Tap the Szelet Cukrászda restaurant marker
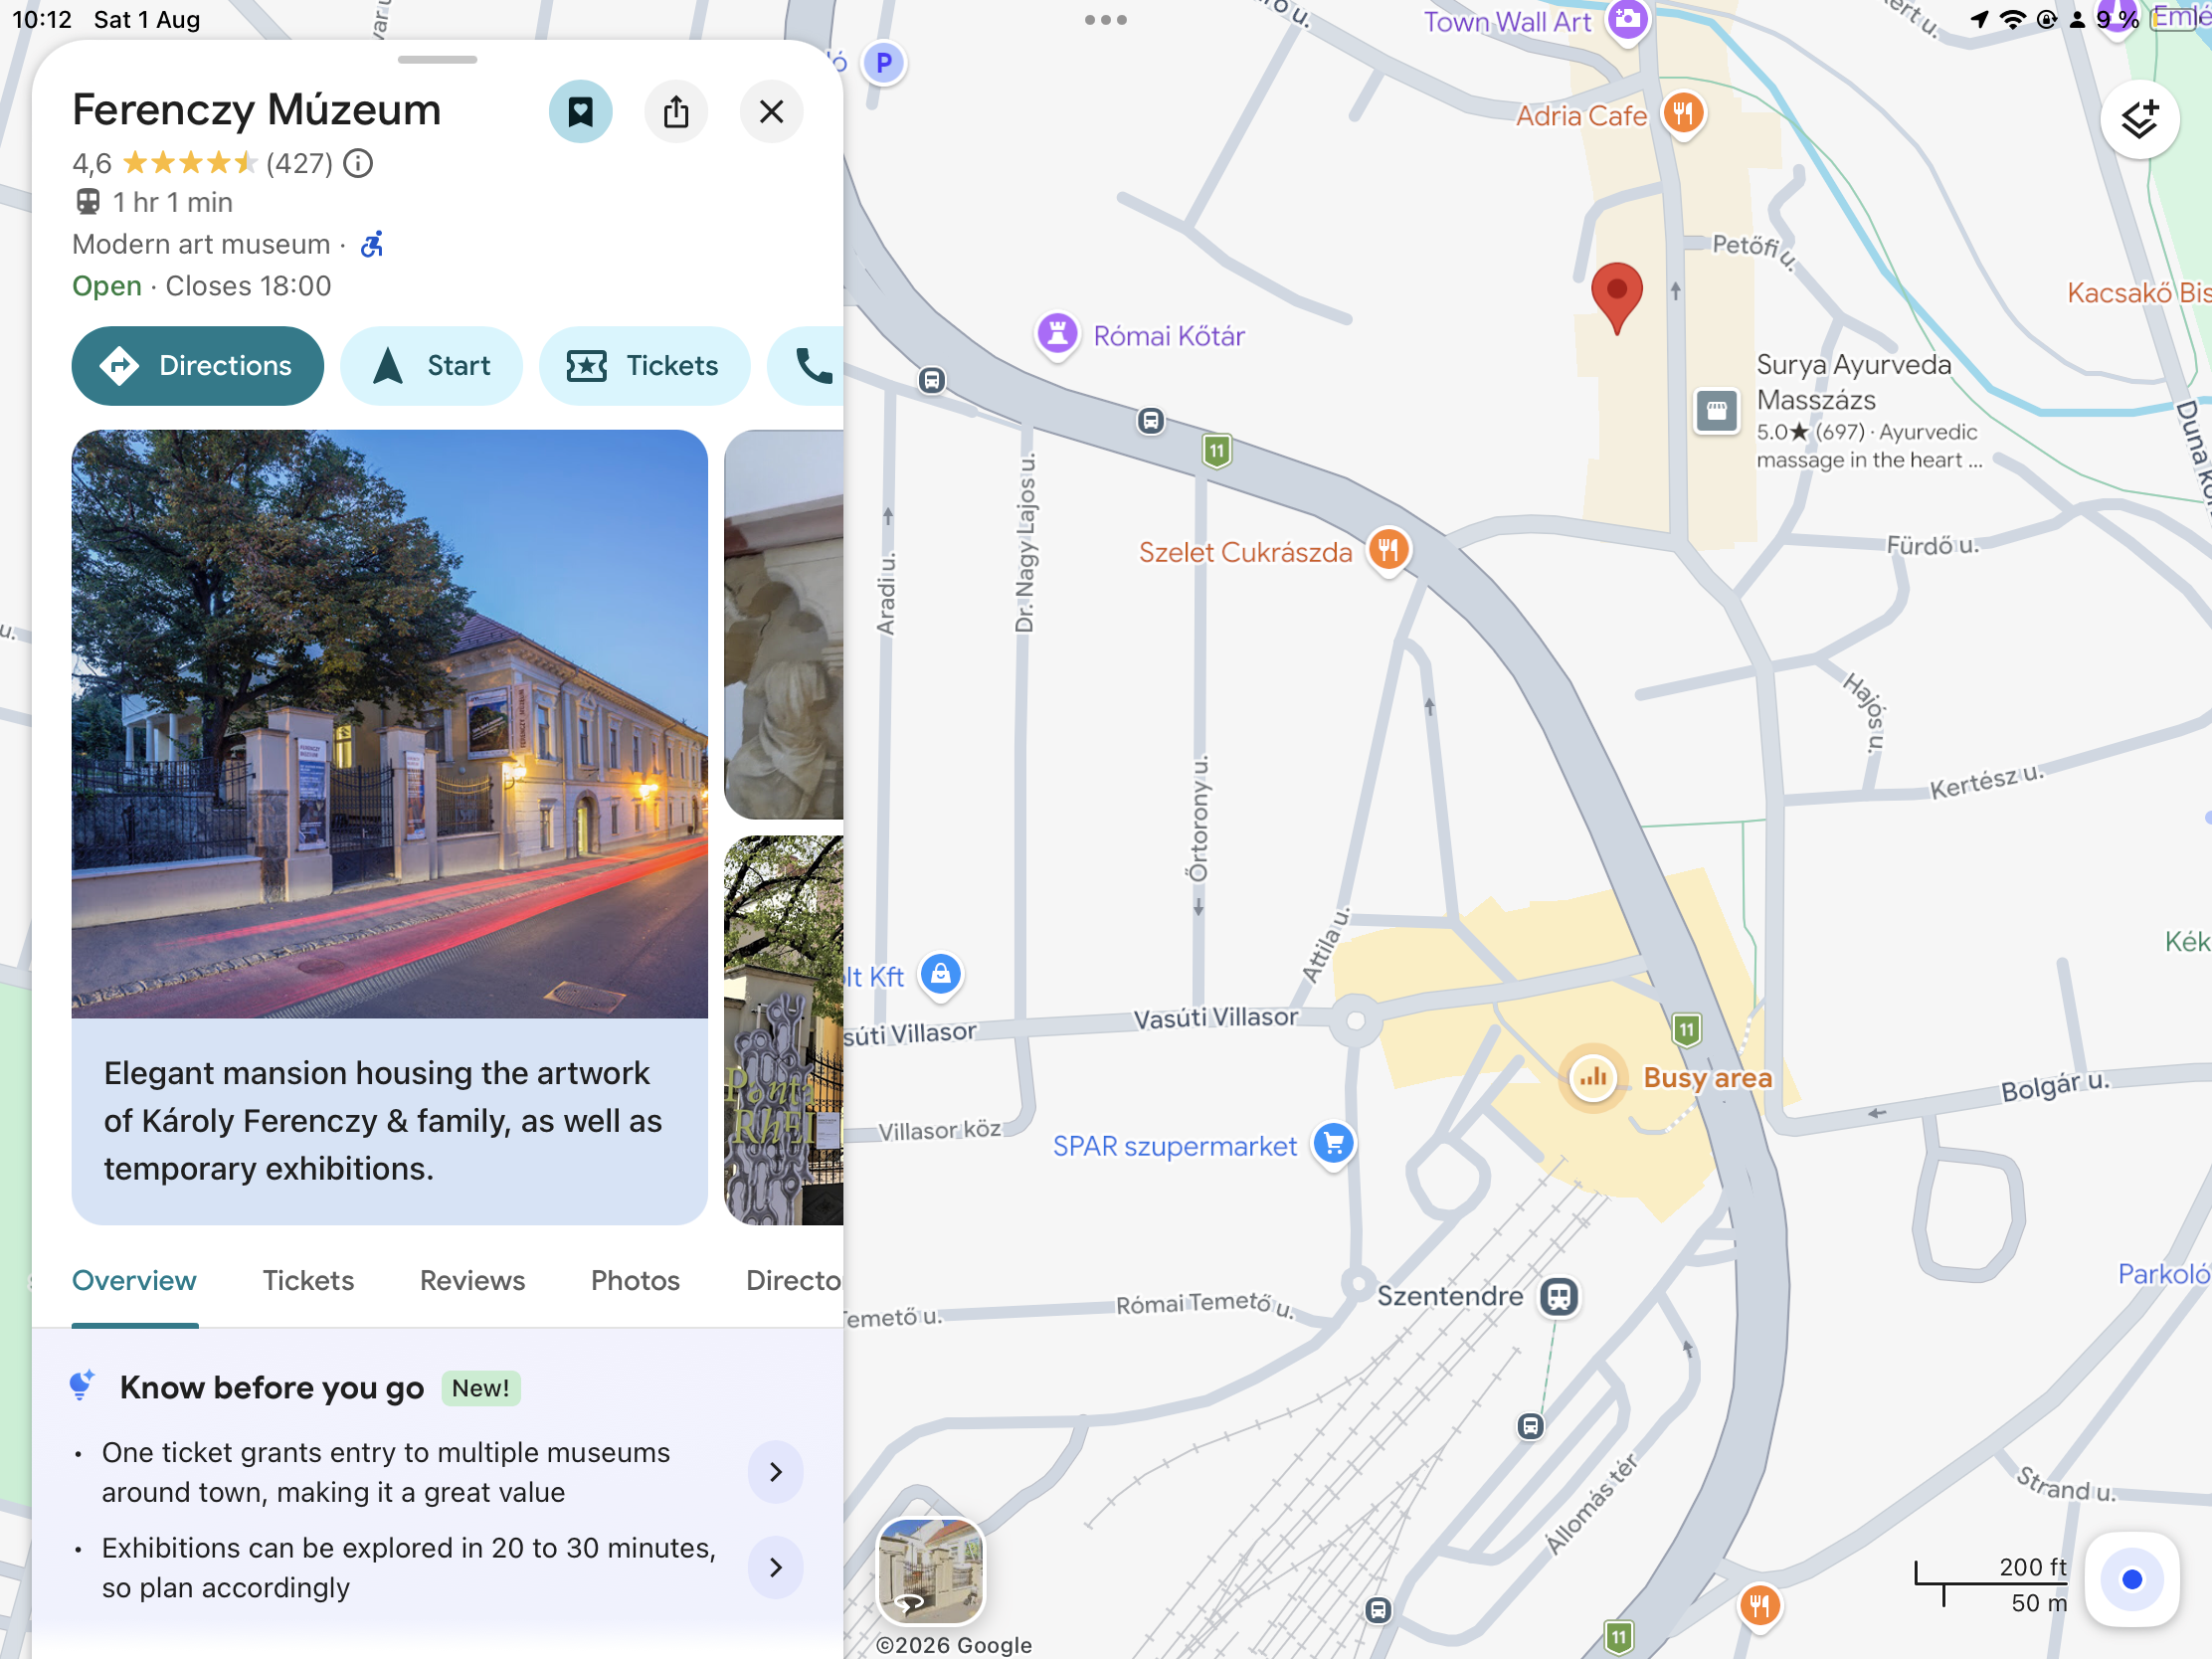Viewport: 2212px width, 1659px height. tap(1389, 550)
